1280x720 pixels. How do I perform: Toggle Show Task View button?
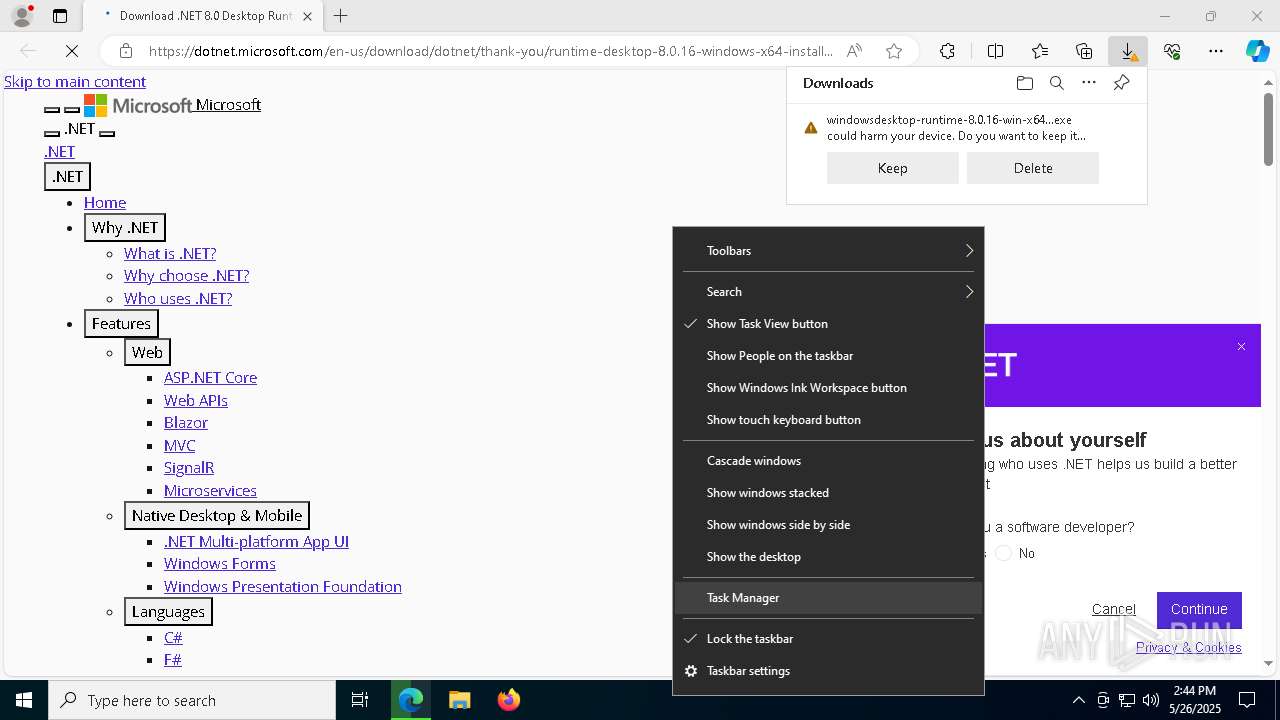point(828,324)
